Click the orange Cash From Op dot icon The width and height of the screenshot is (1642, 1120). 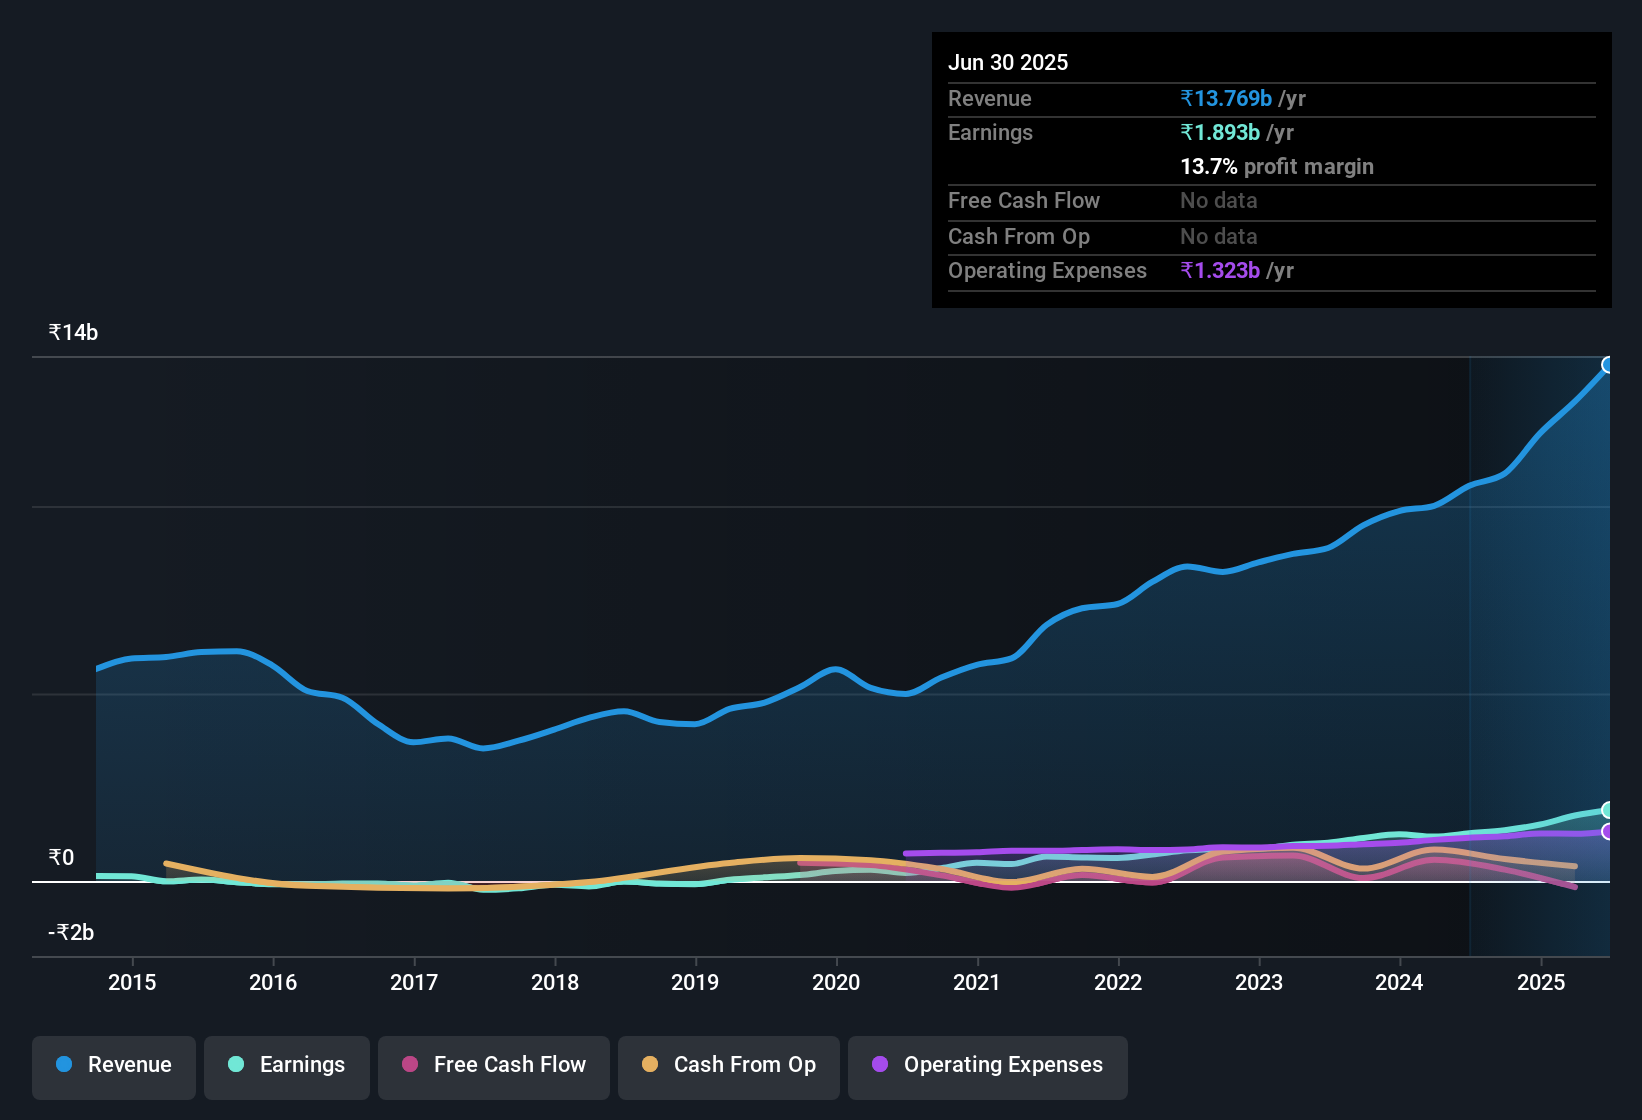tap(650, 1065)
